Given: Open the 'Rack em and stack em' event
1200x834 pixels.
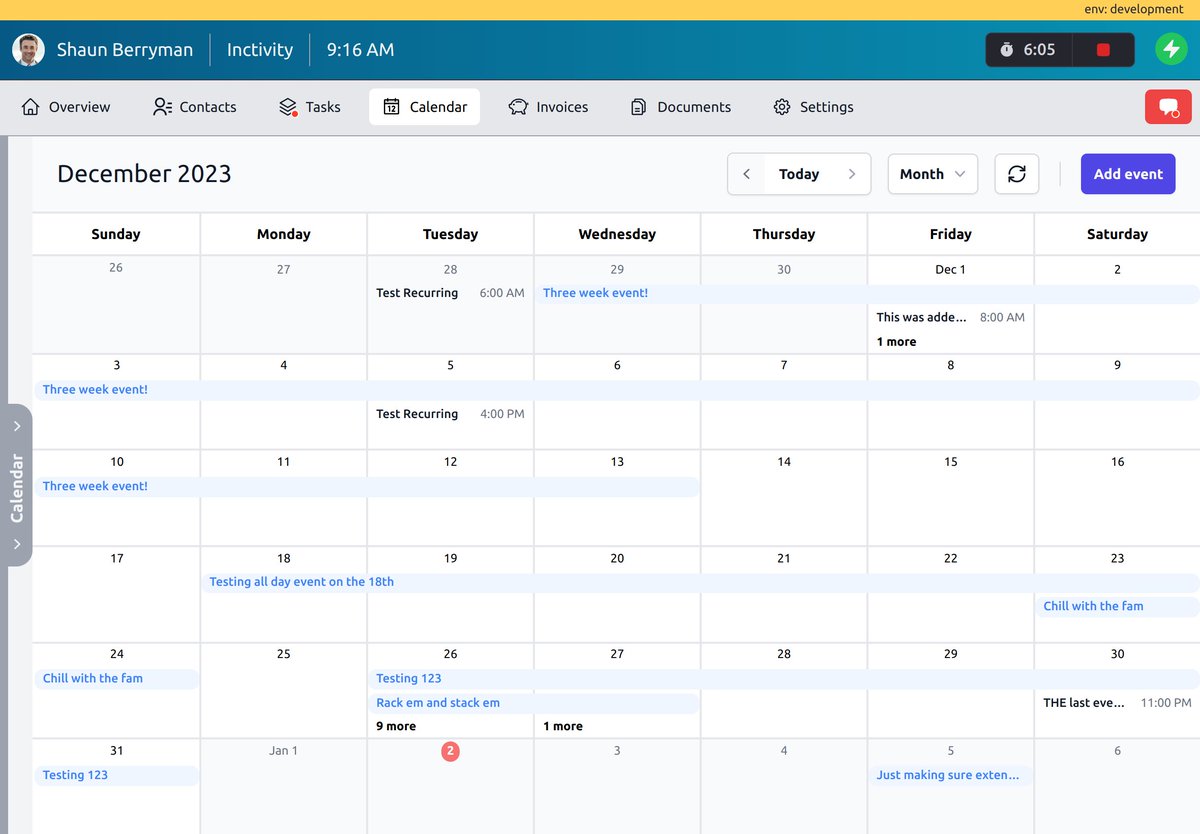Looking at the screenshot, I should coord(534,703).
